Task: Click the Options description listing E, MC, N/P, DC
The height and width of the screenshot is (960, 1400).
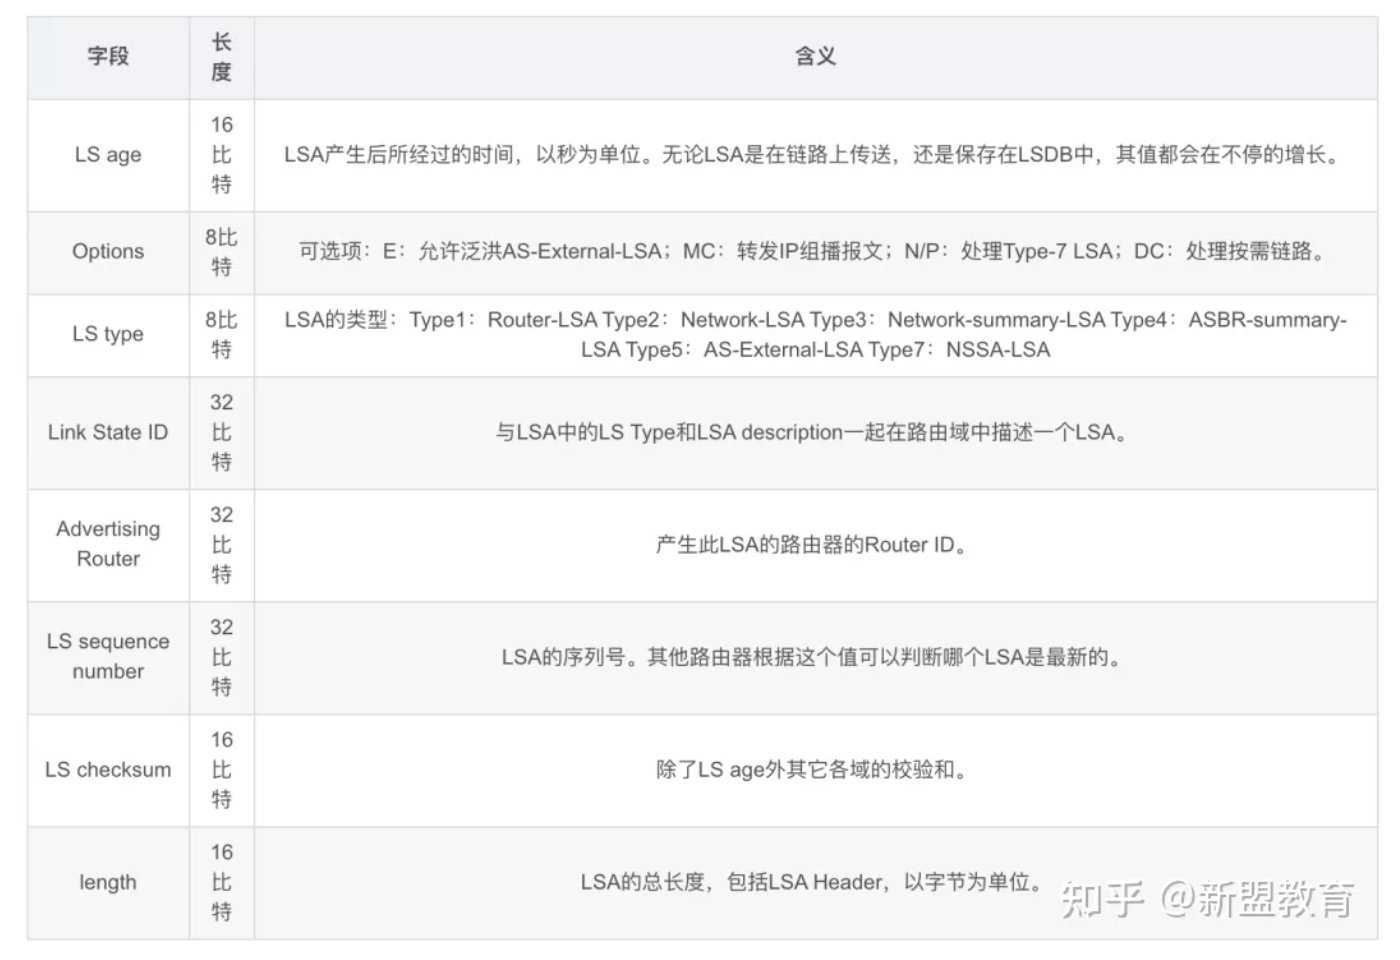Action: (x=814, y=252)
